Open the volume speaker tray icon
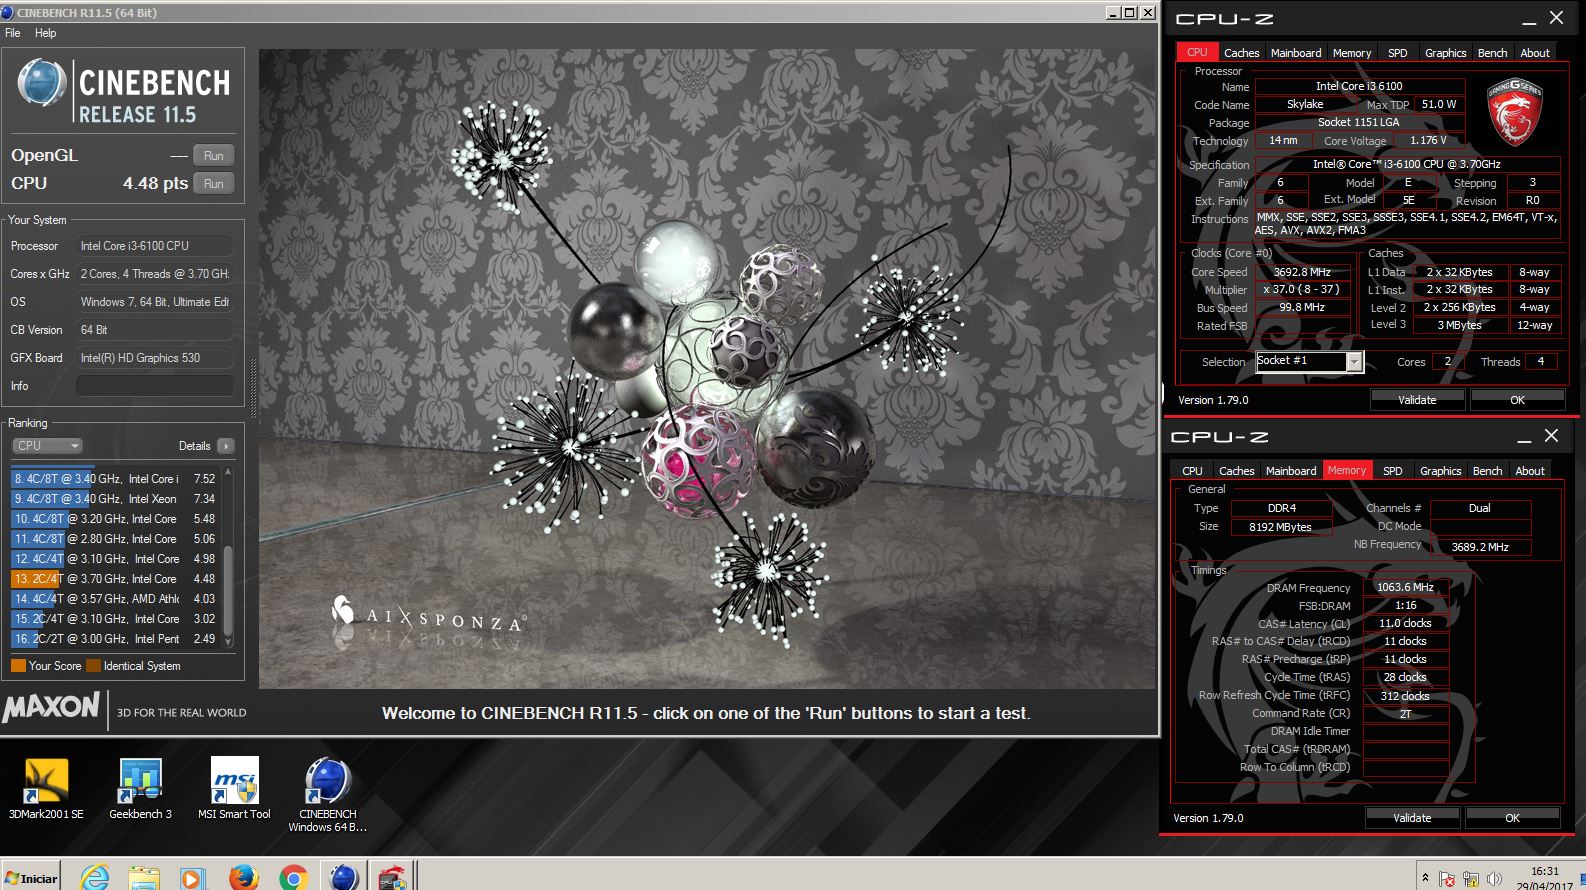This screenshot has width=1586, height=890. [1494, 879]
